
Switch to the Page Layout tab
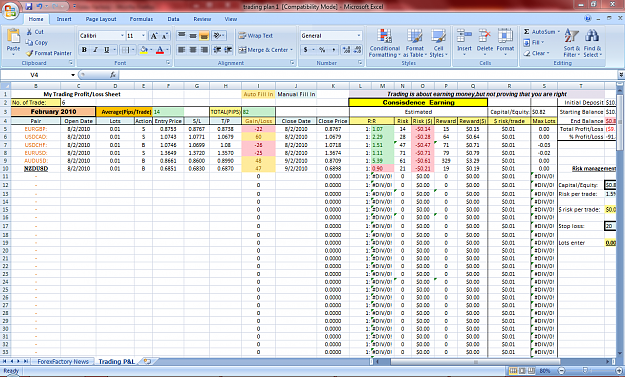point(101,19)
